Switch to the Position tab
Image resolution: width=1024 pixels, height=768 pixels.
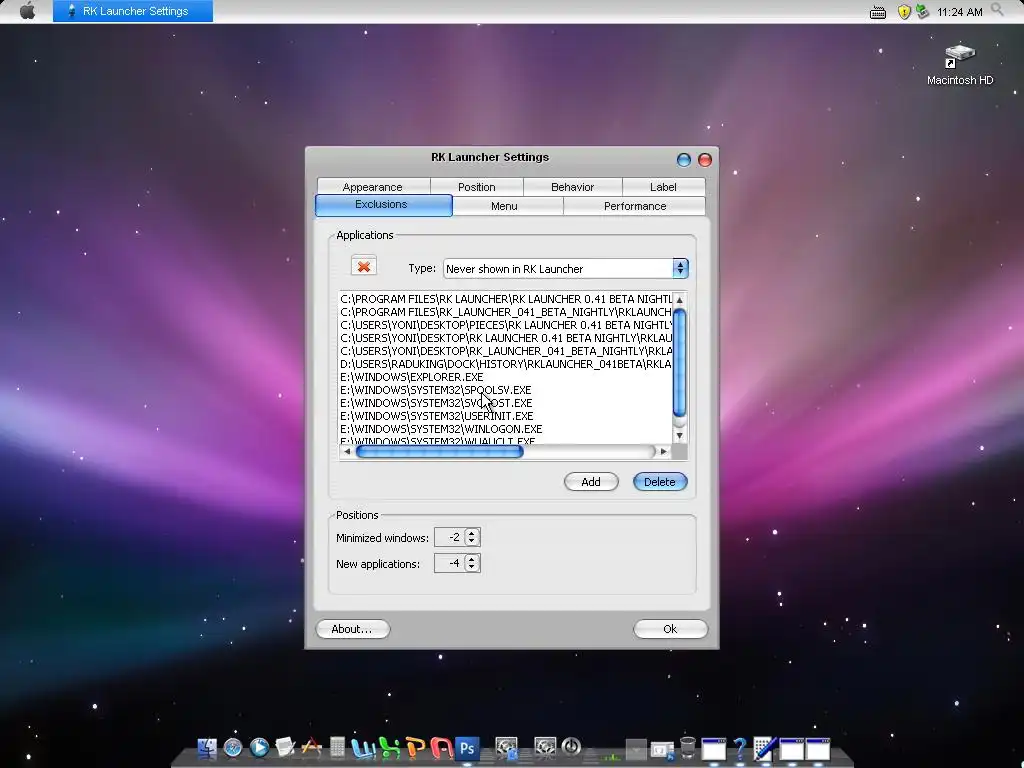(x=477, y=187)
